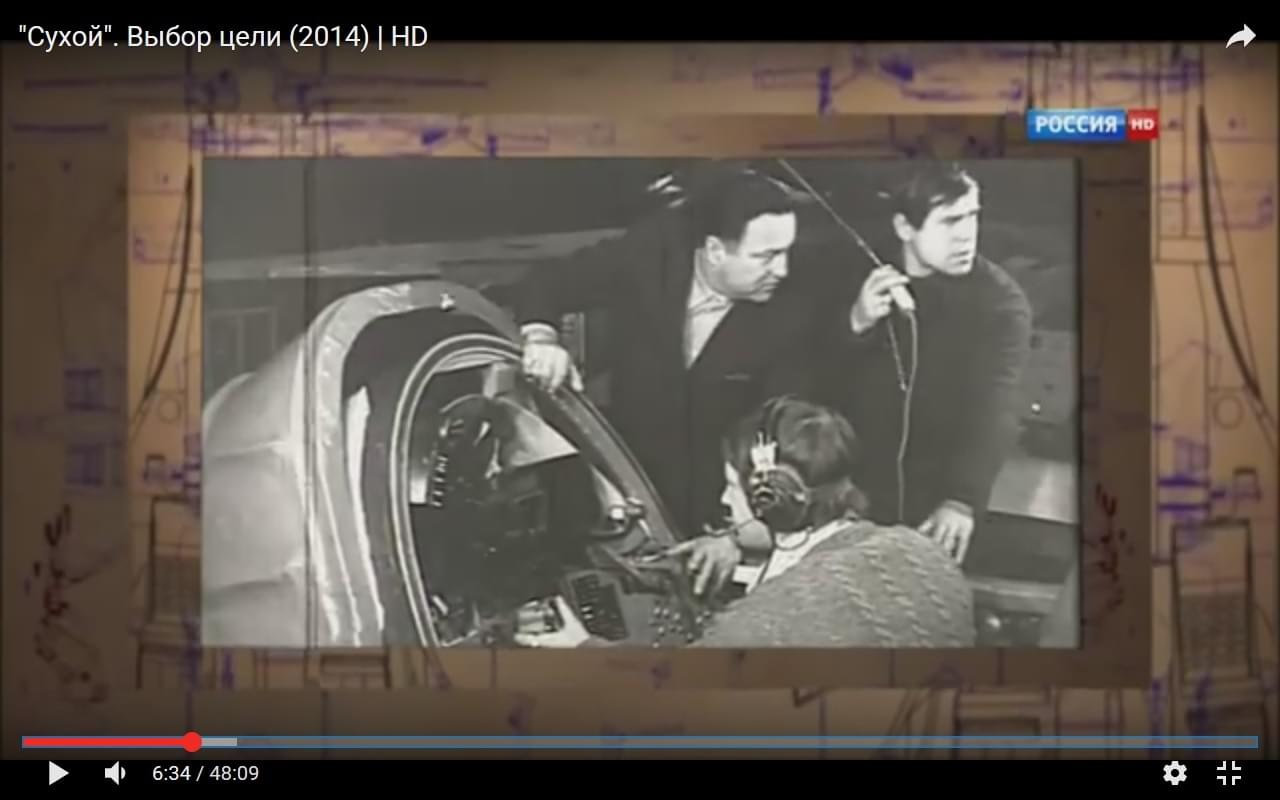
Task: Click the elapsed time 6:34 display
Action: click(x=170, y=773)
